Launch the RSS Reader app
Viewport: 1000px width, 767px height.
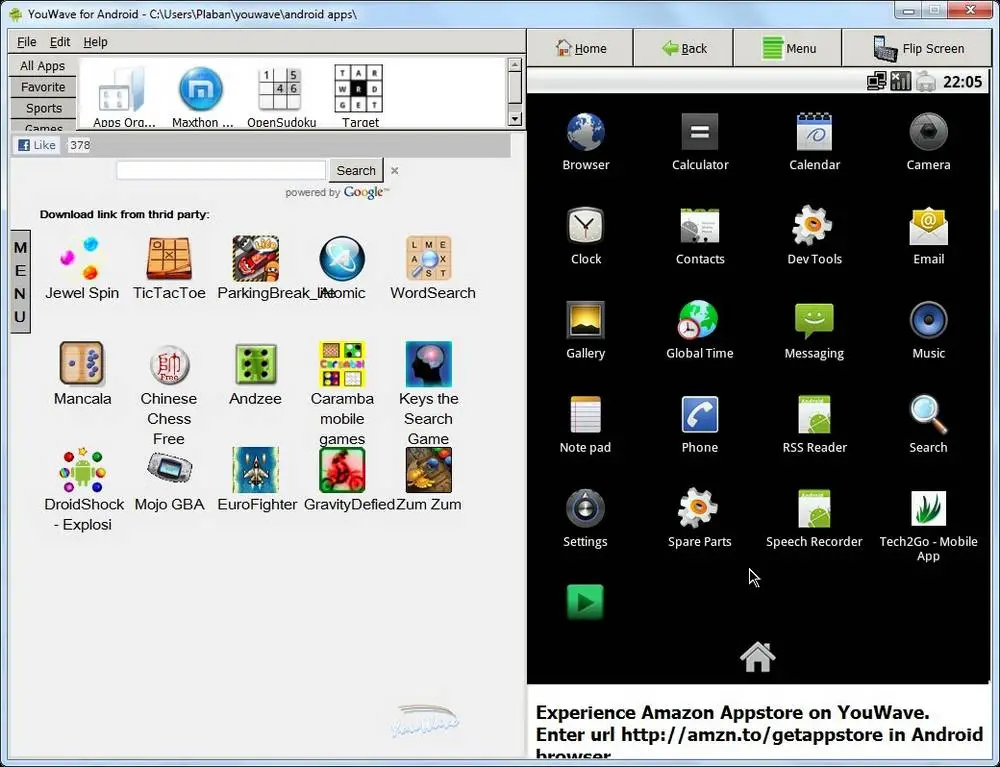[814, 414]
